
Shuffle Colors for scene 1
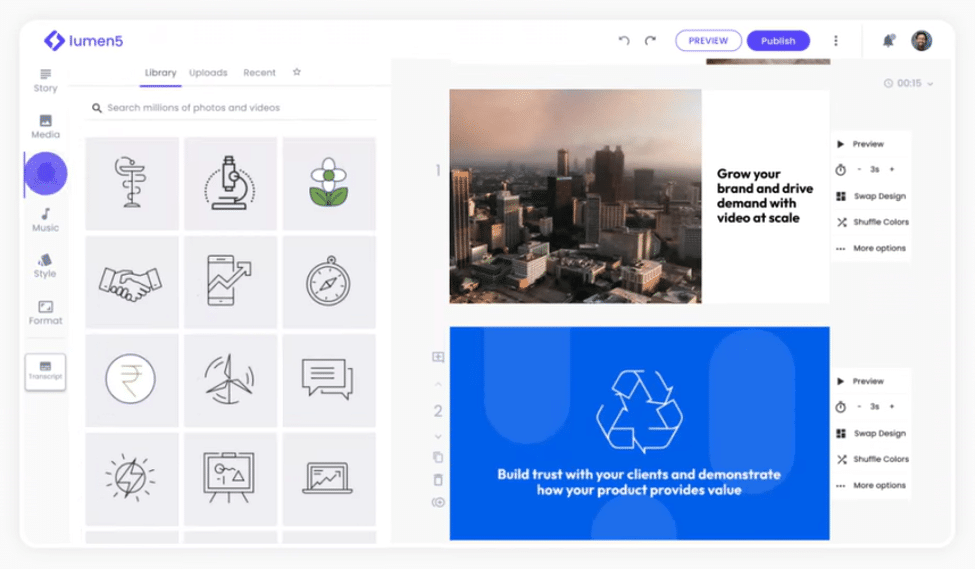tap(872, 222)
